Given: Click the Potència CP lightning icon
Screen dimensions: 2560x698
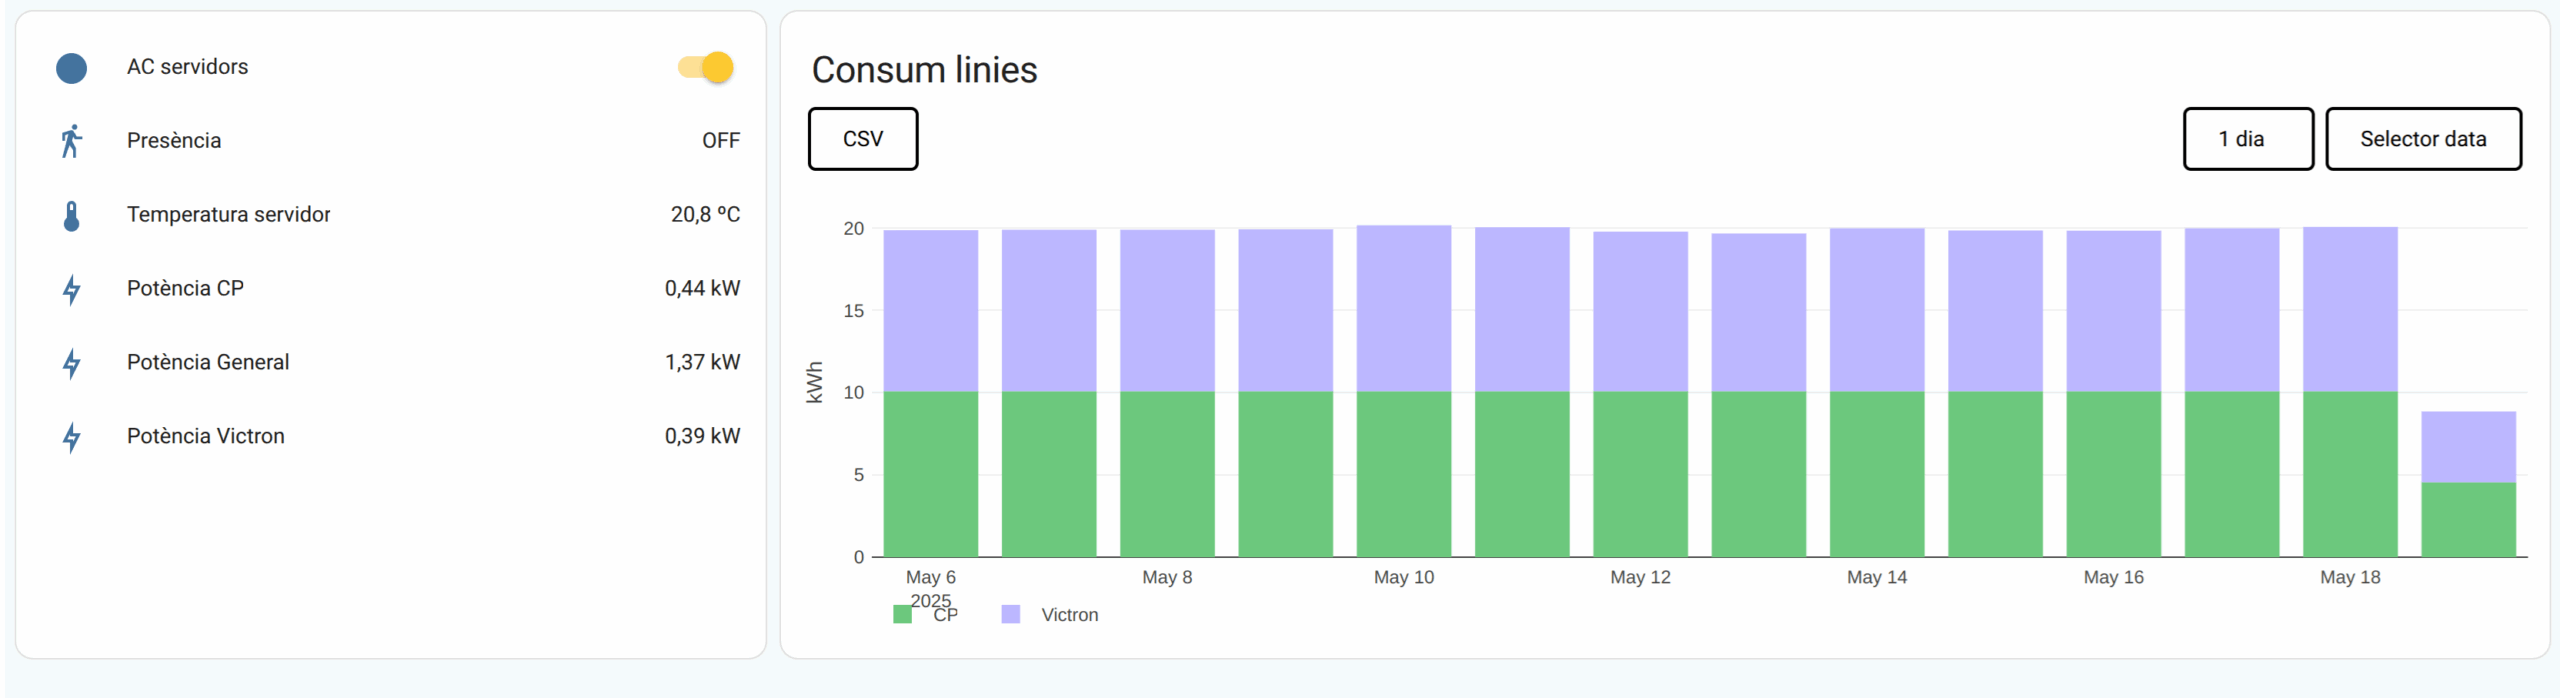Looking at the screenshot, I should tap(71, 289).
